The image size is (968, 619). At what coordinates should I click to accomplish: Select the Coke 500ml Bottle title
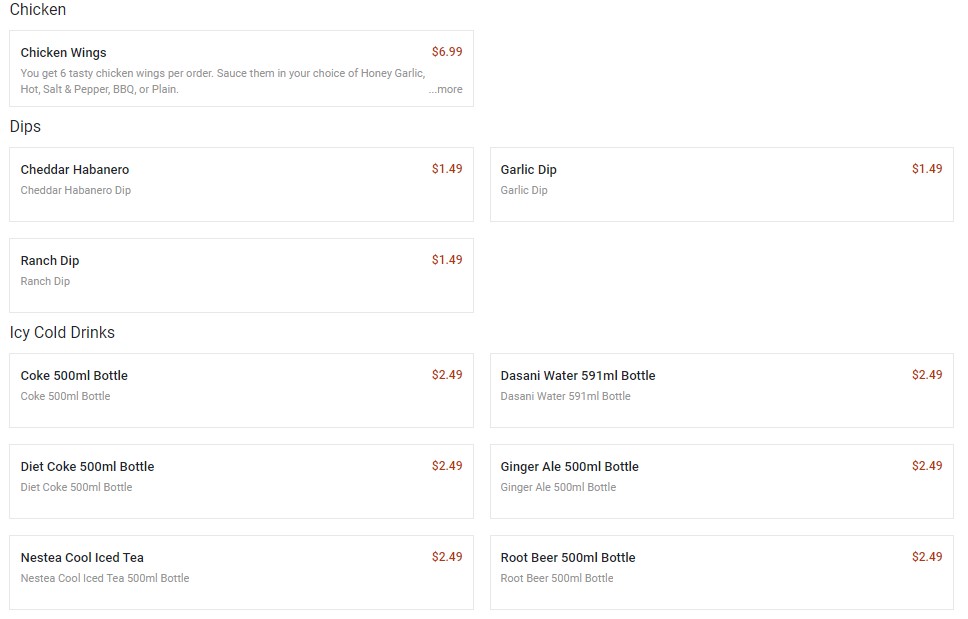[x=74, y=376]
